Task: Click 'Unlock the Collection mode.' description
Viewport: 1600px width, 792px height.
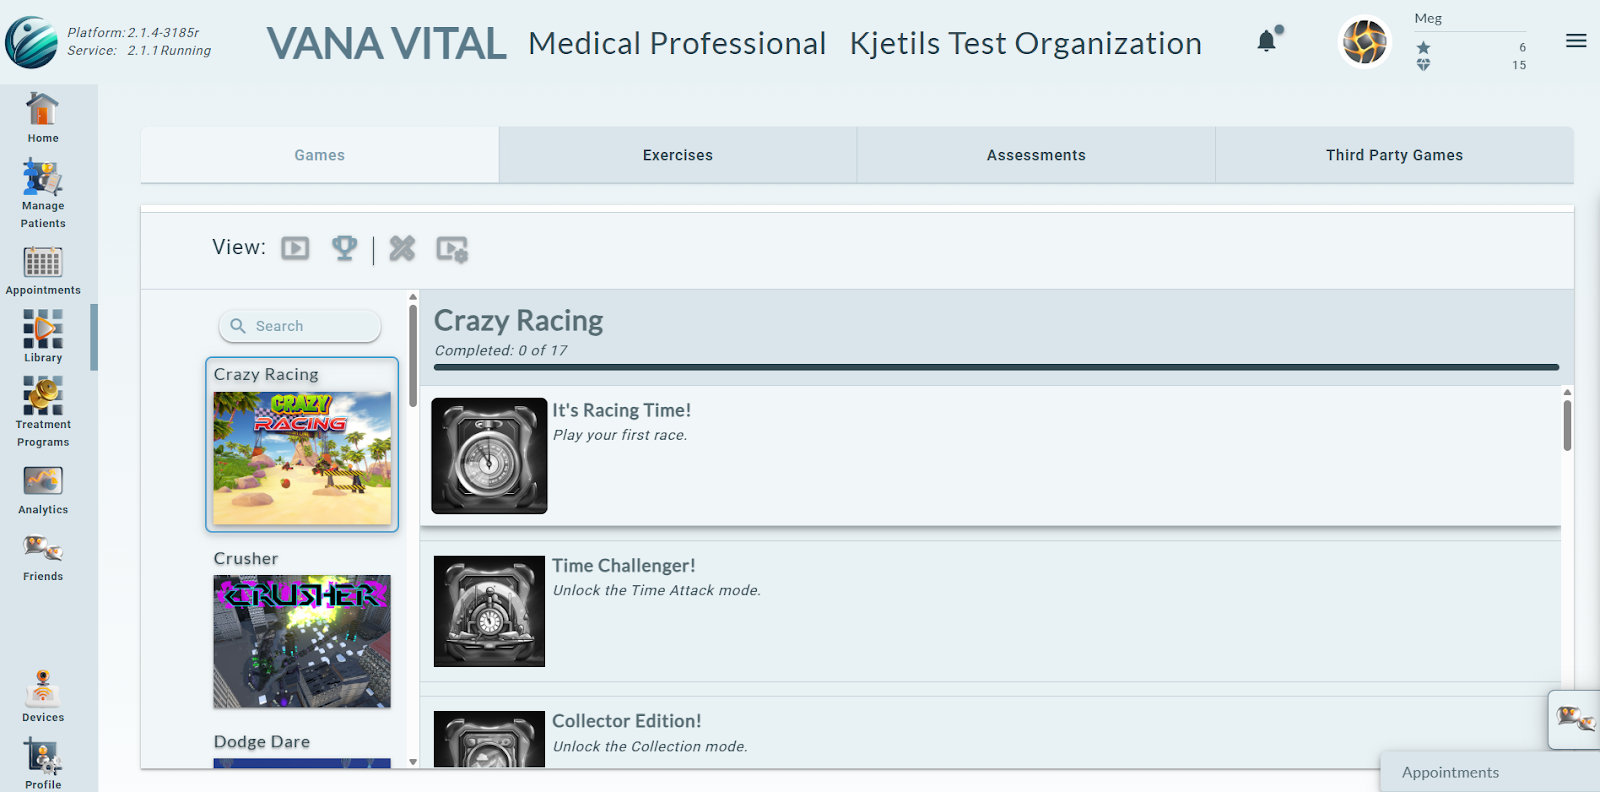Action: click(650, 746)
